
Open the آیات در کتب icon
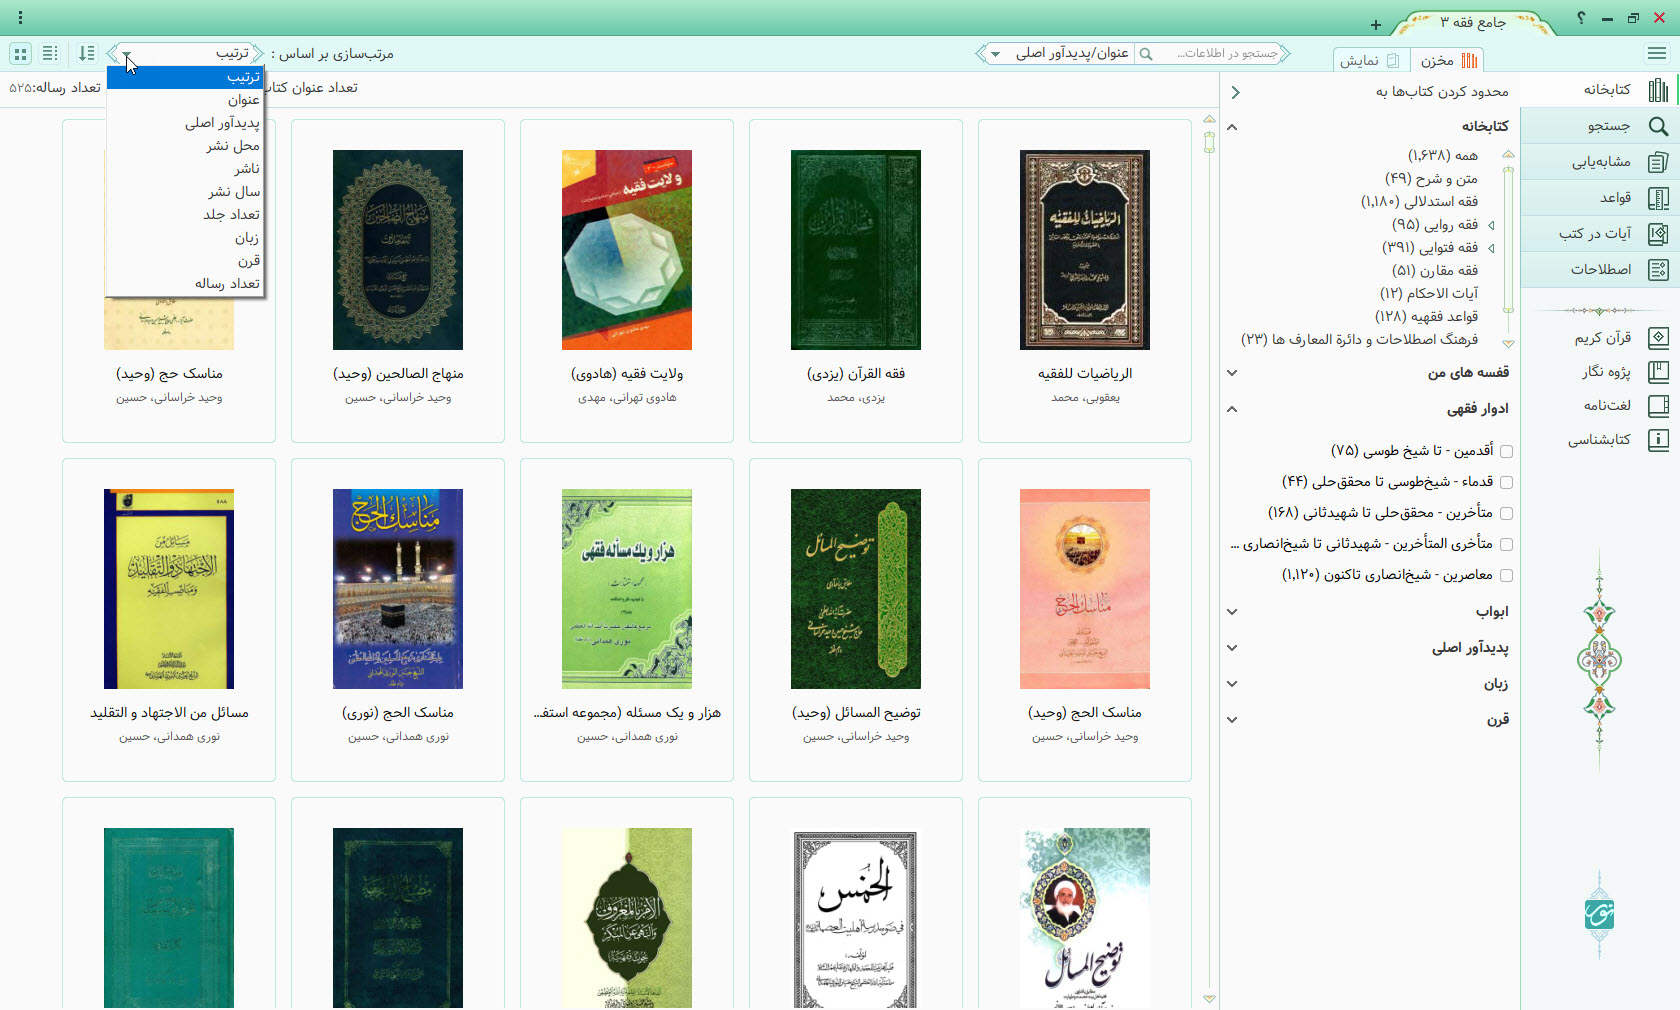pyautogui.click(x=1658, y=234)
